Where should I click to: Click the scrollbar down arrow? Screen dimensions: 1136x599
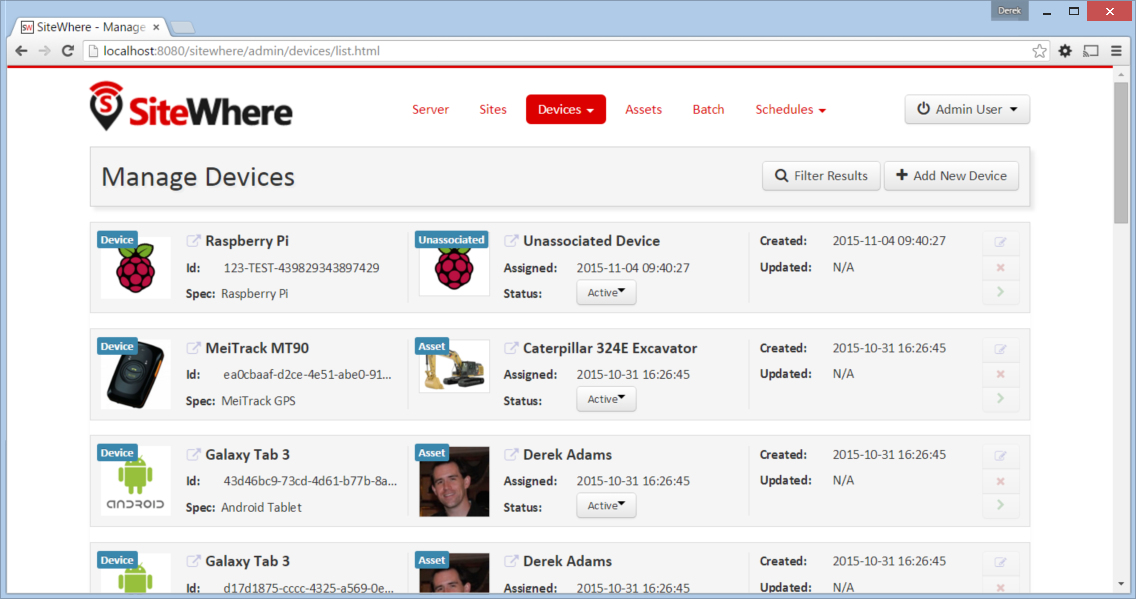(1122, 584)
